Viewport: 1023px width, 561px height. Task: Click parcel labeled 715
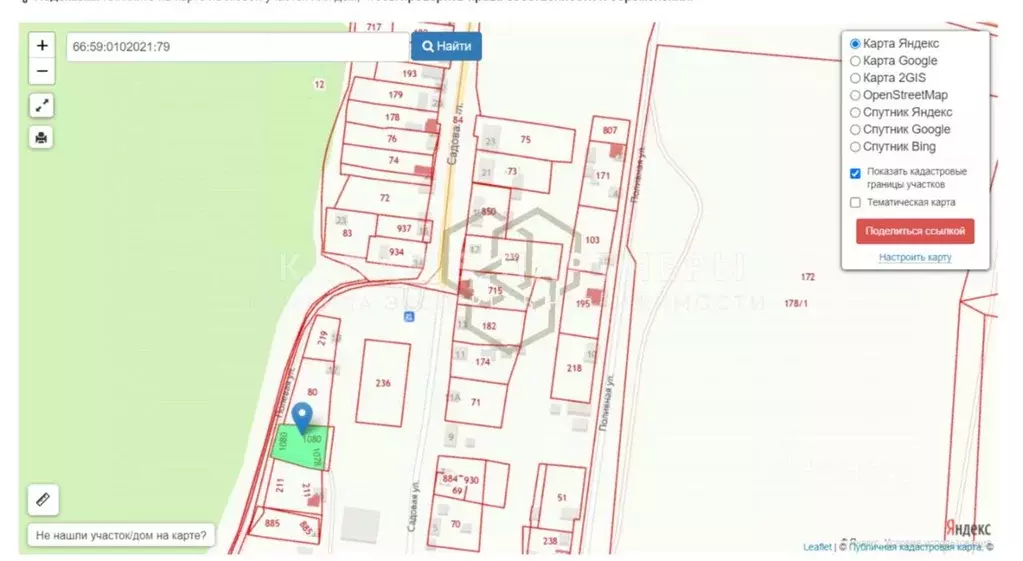pyautogui.click(x=495, y=291)
